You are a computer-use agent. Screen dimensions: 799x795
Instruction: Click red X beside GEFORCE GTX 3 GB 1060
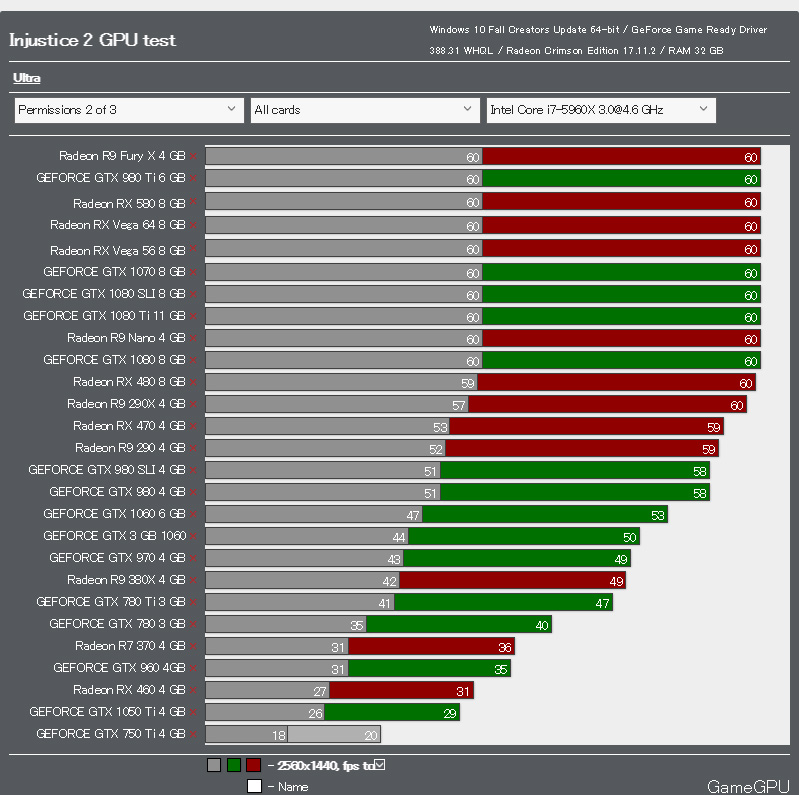[x=193, y=536]
